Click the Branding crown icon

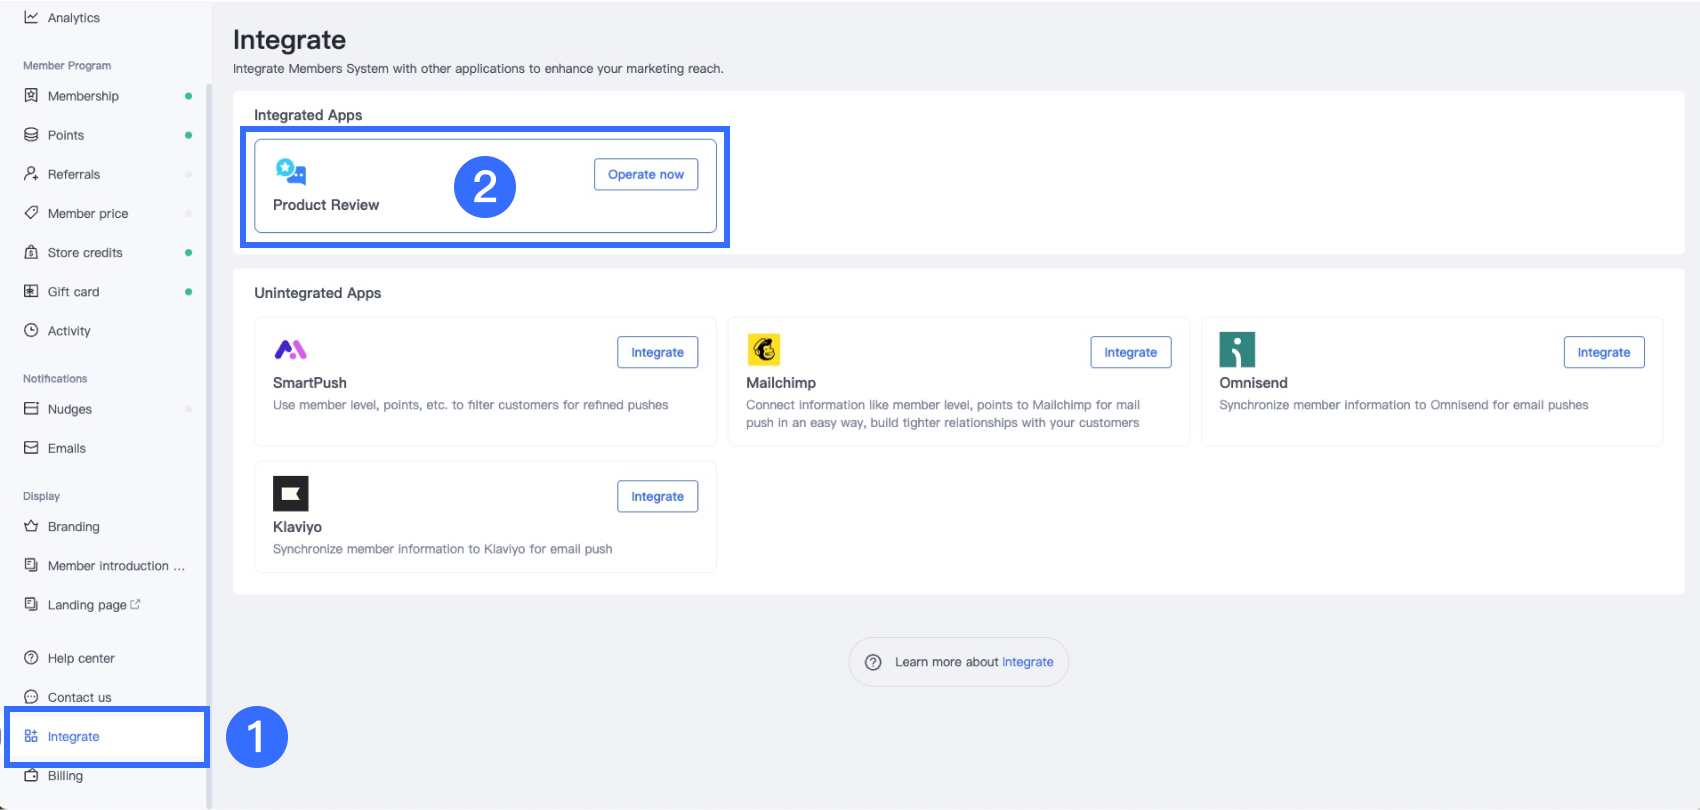pyautogui.click(x=31, y=526)
